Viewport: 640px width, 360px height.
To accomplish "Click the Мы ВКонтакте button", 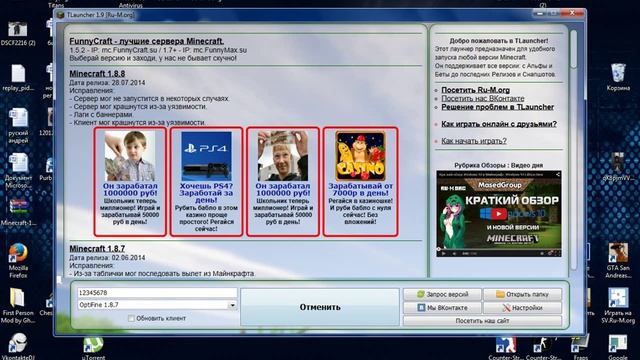I will pos(442,308).
